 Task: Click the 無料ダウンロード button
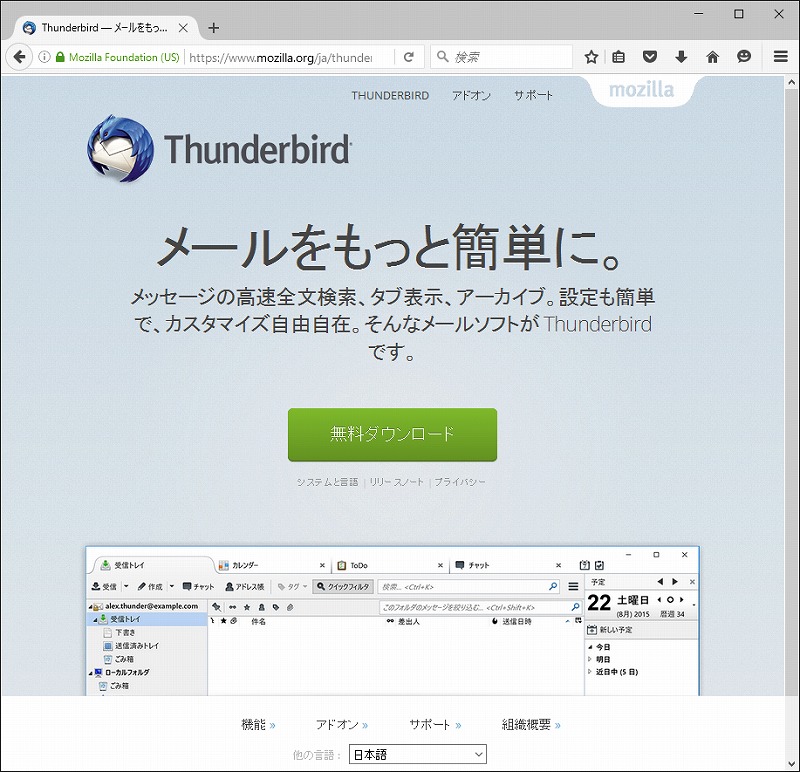392,435
